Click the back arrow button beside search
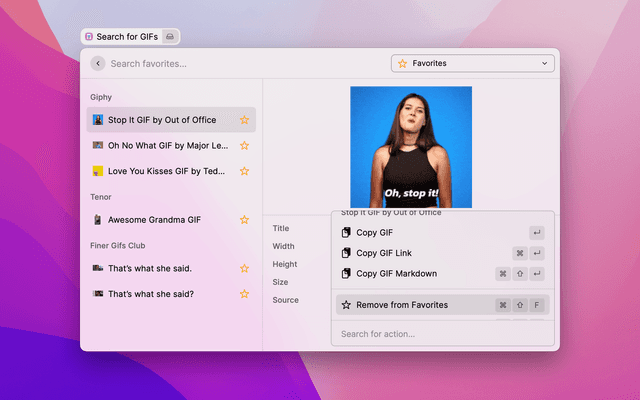Screen dimensions: 640x400 pos(97,63)
